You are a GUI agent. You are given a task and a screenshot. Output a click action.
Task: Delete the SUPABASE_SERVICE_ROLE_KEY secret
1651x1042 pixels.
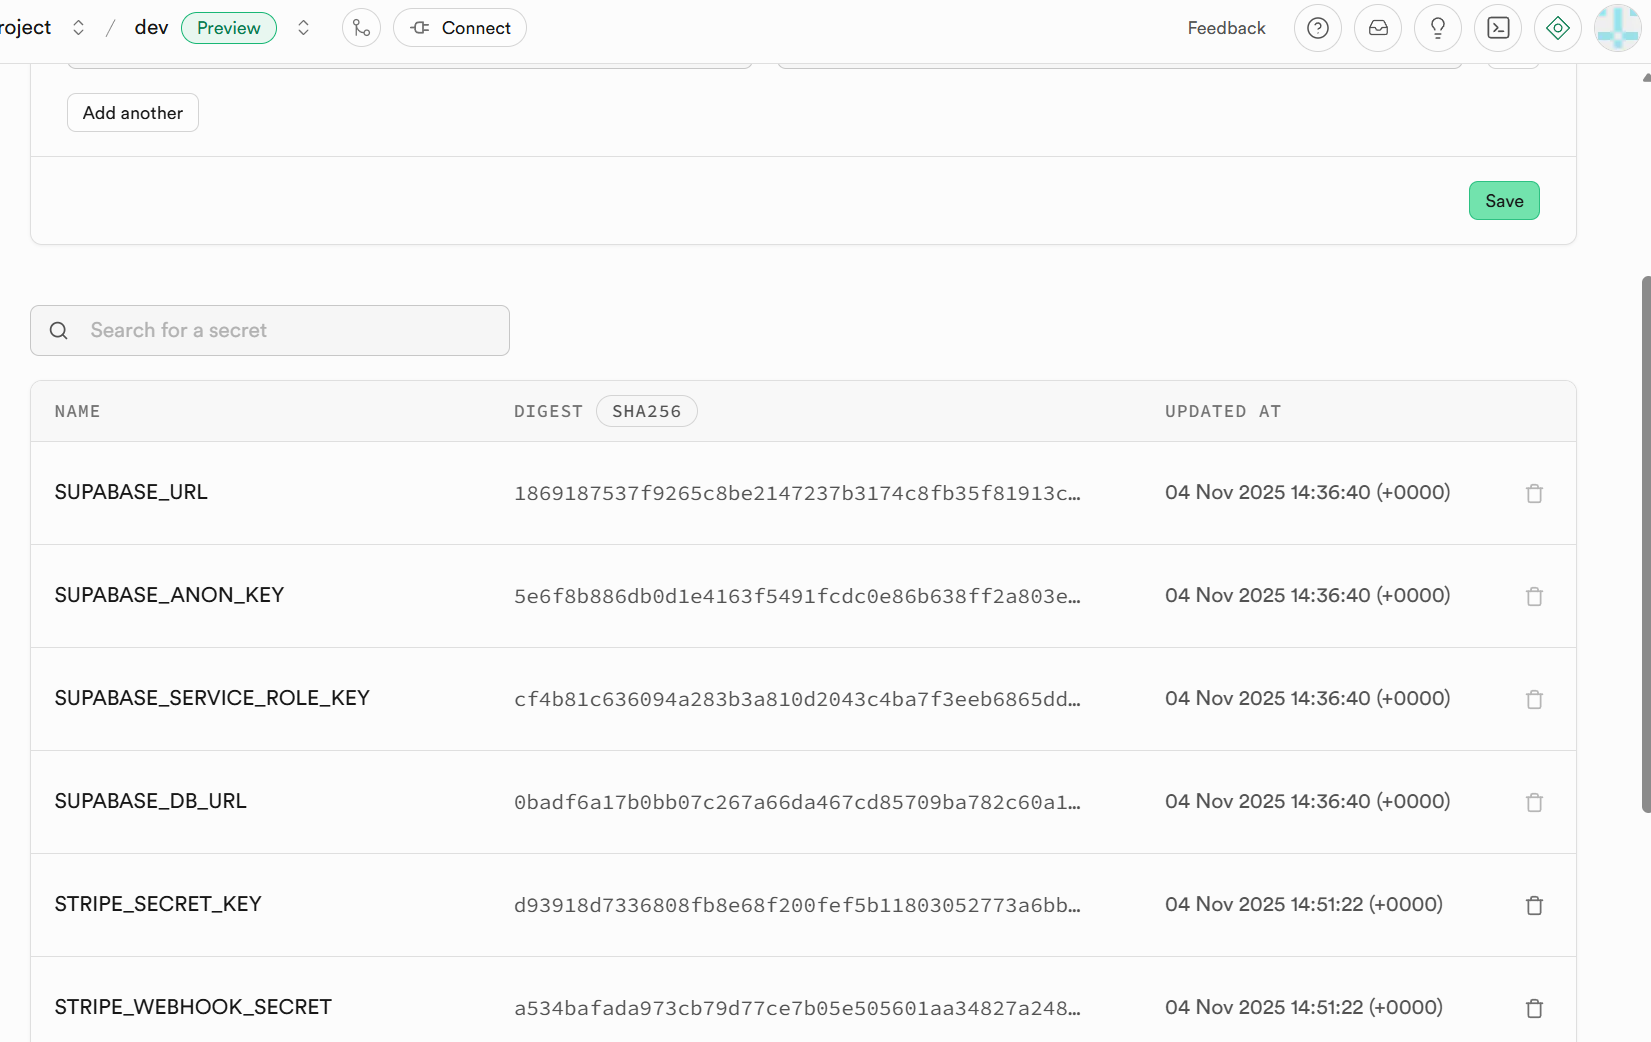click(1534, 699)
